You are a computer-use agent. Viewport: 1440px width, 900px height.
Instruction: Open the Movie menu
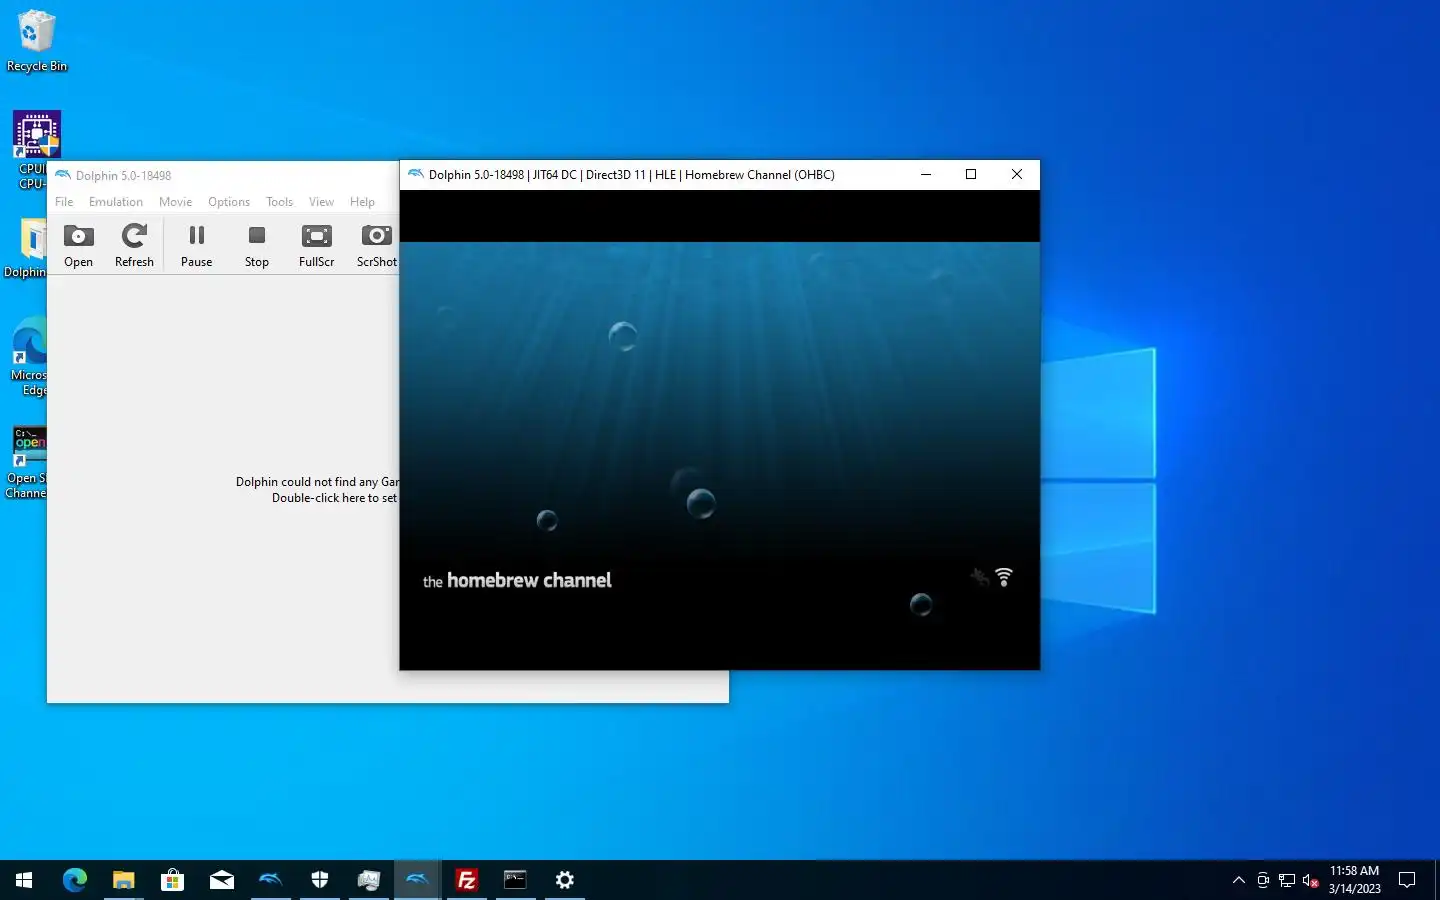(x=175, y=202)
